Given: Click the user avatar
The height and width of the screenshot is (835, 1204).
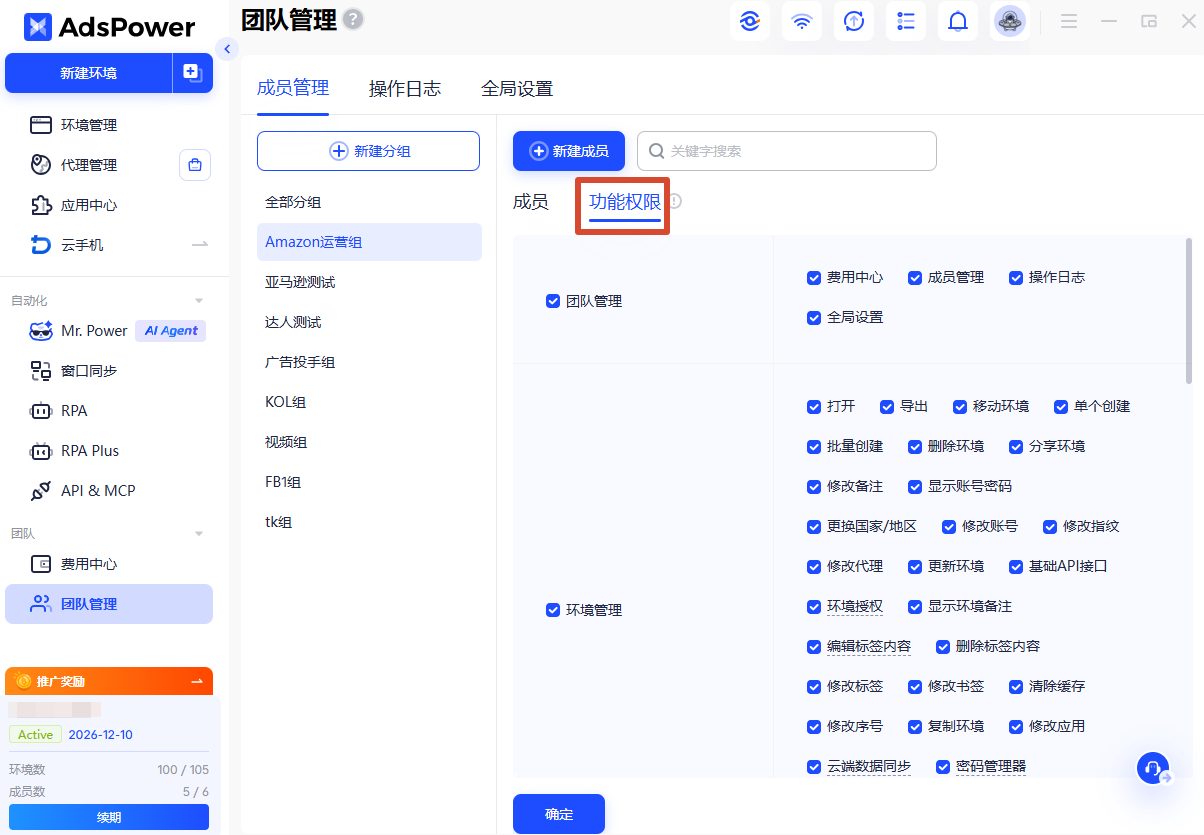Looking at the screenshot, I should coord(1010,21).
